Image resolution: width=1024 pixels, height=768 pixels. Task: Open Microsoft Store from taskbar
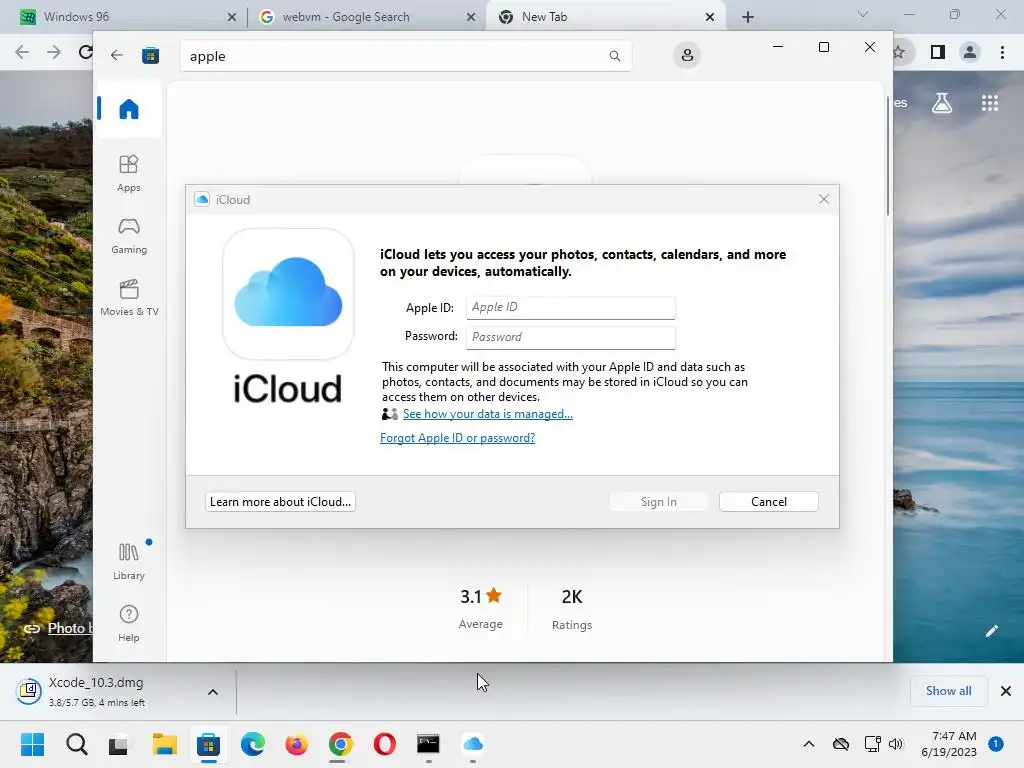click(x=208, y=744)
